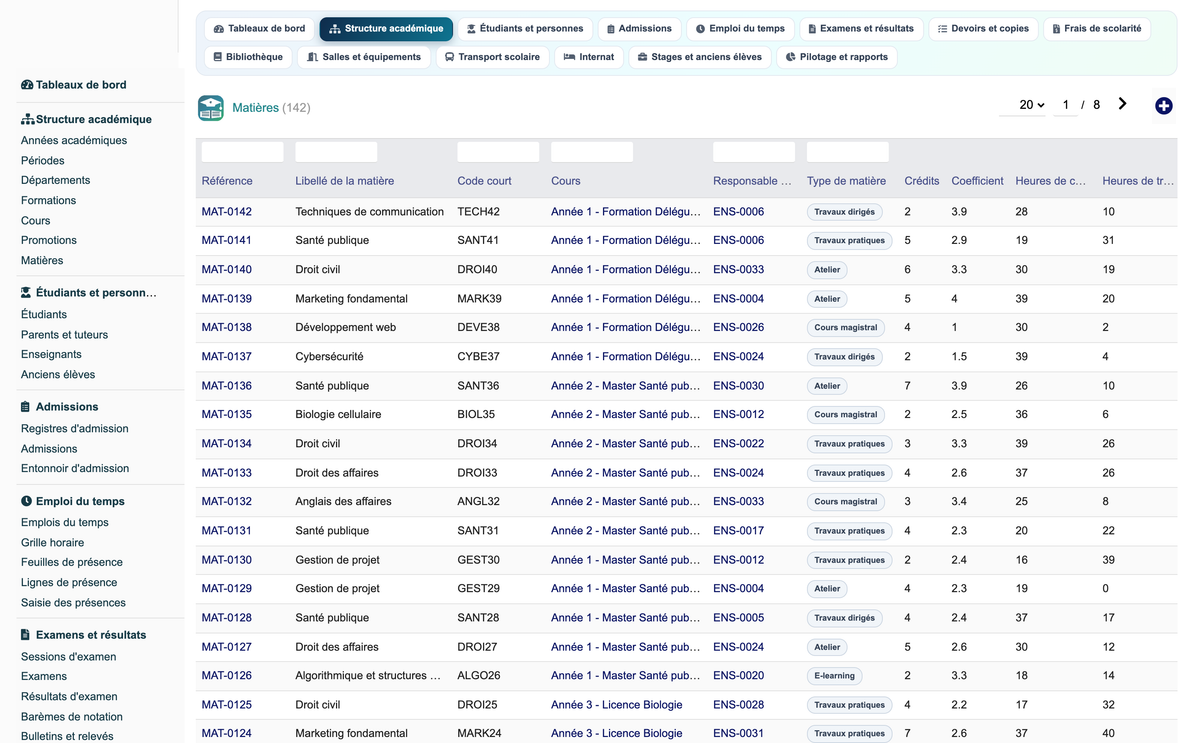Open the Devoirs et copies tab
The image size is (1200, 743).
pyautogui.click(x=984, y=29)
